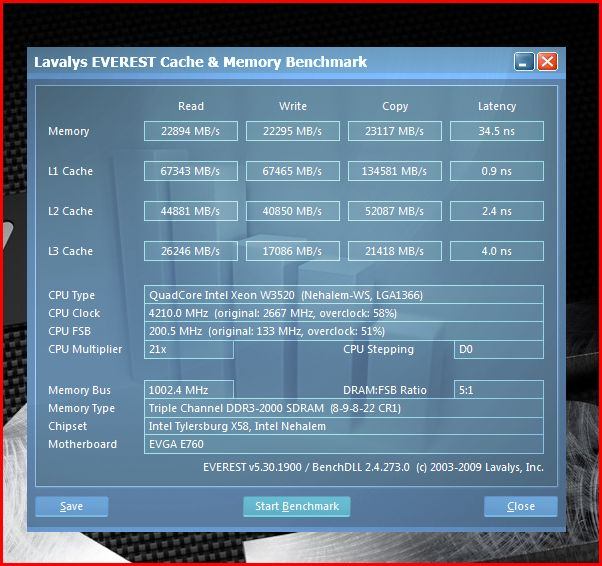
Task: Click the Write column header
Action: point(293,106)
